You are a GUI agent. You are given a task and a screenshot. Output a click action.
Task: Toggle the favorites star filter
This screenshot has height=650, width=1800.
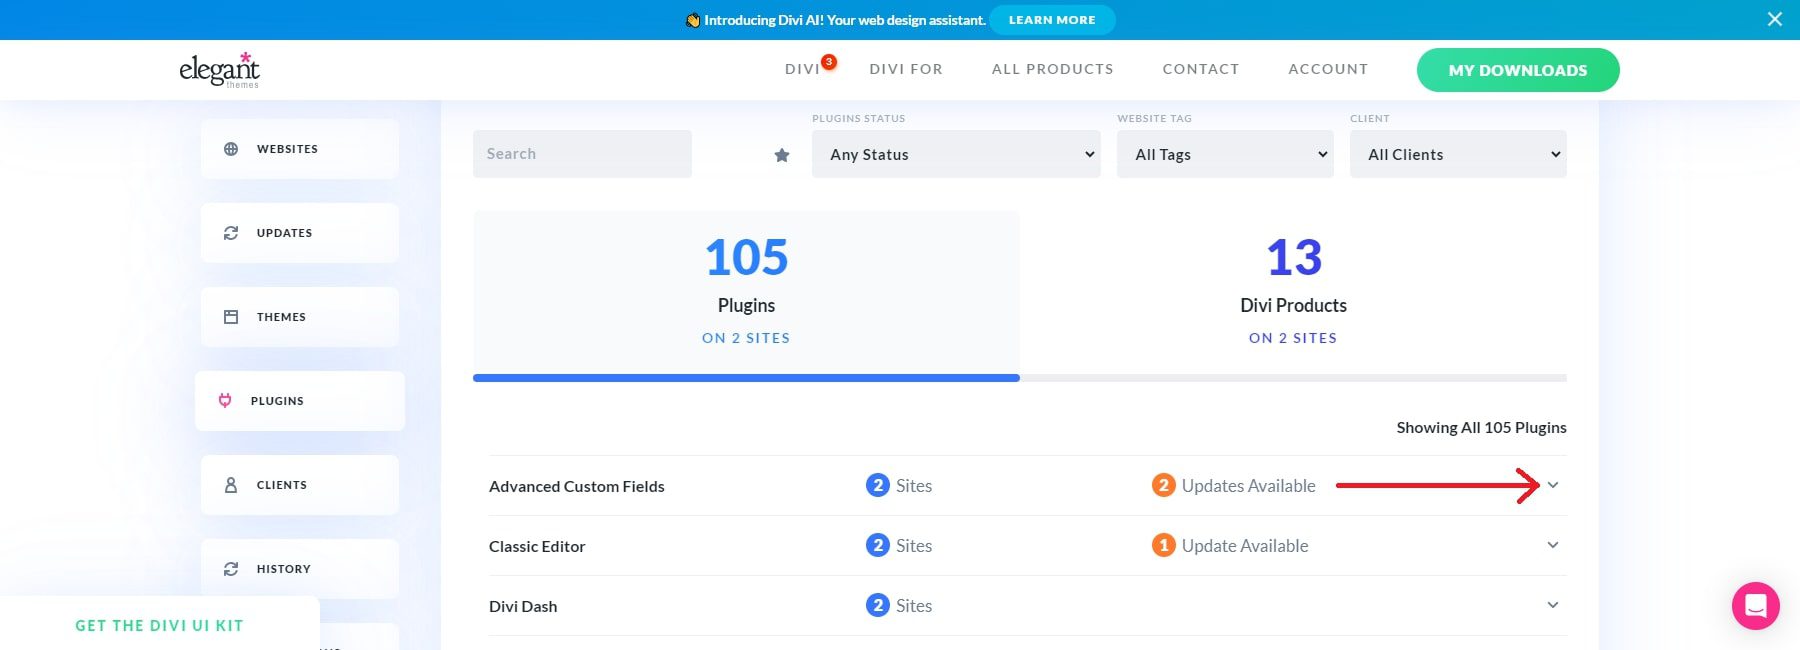[x=782, y=155]
